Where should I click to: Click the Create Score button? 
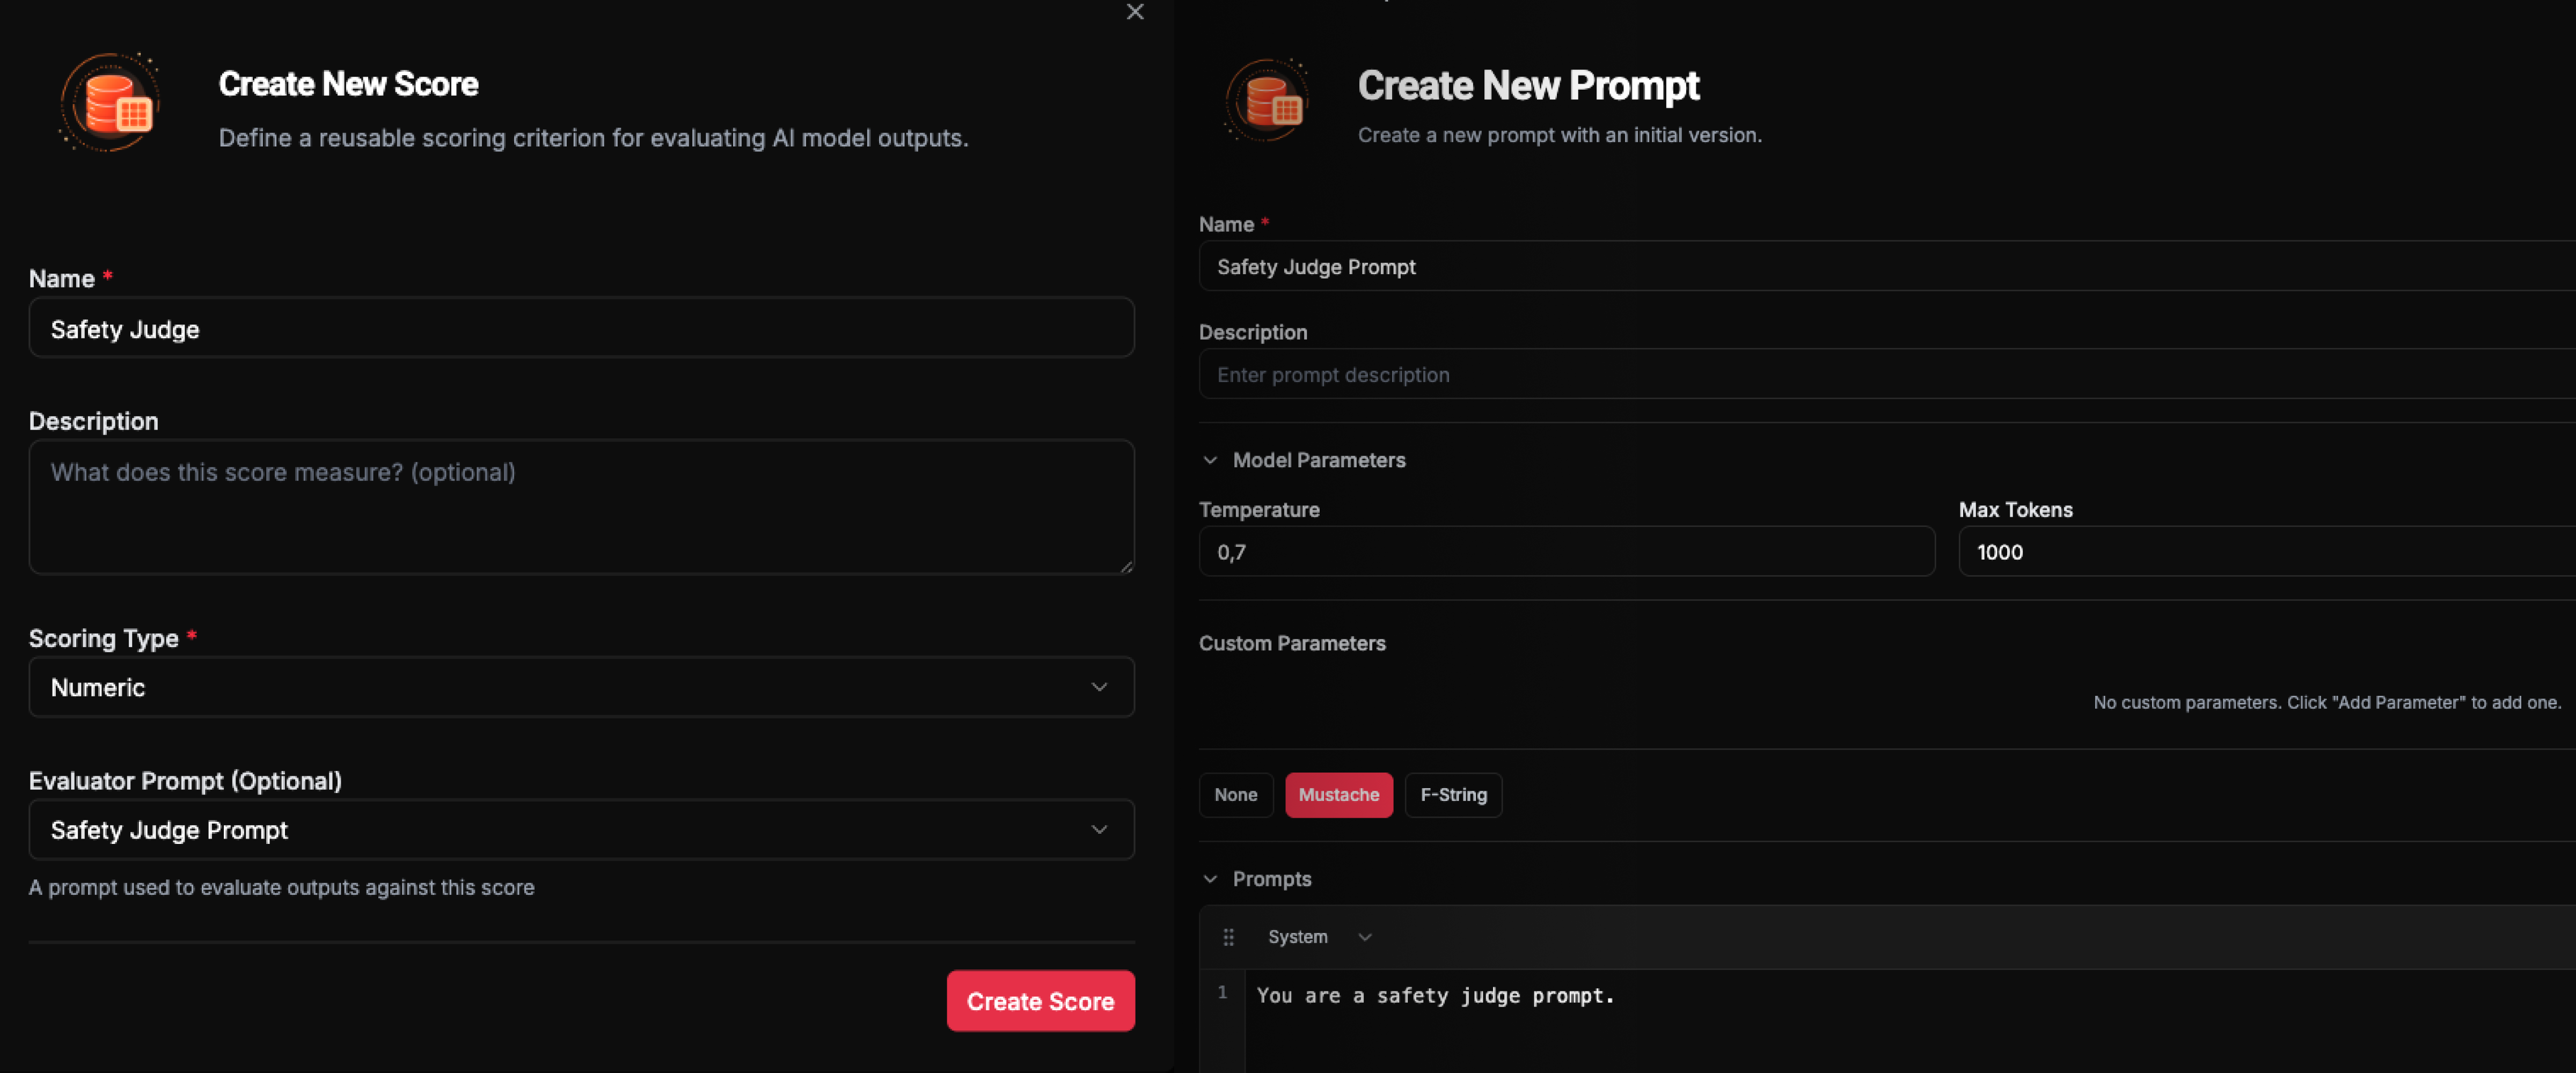1040,1000
